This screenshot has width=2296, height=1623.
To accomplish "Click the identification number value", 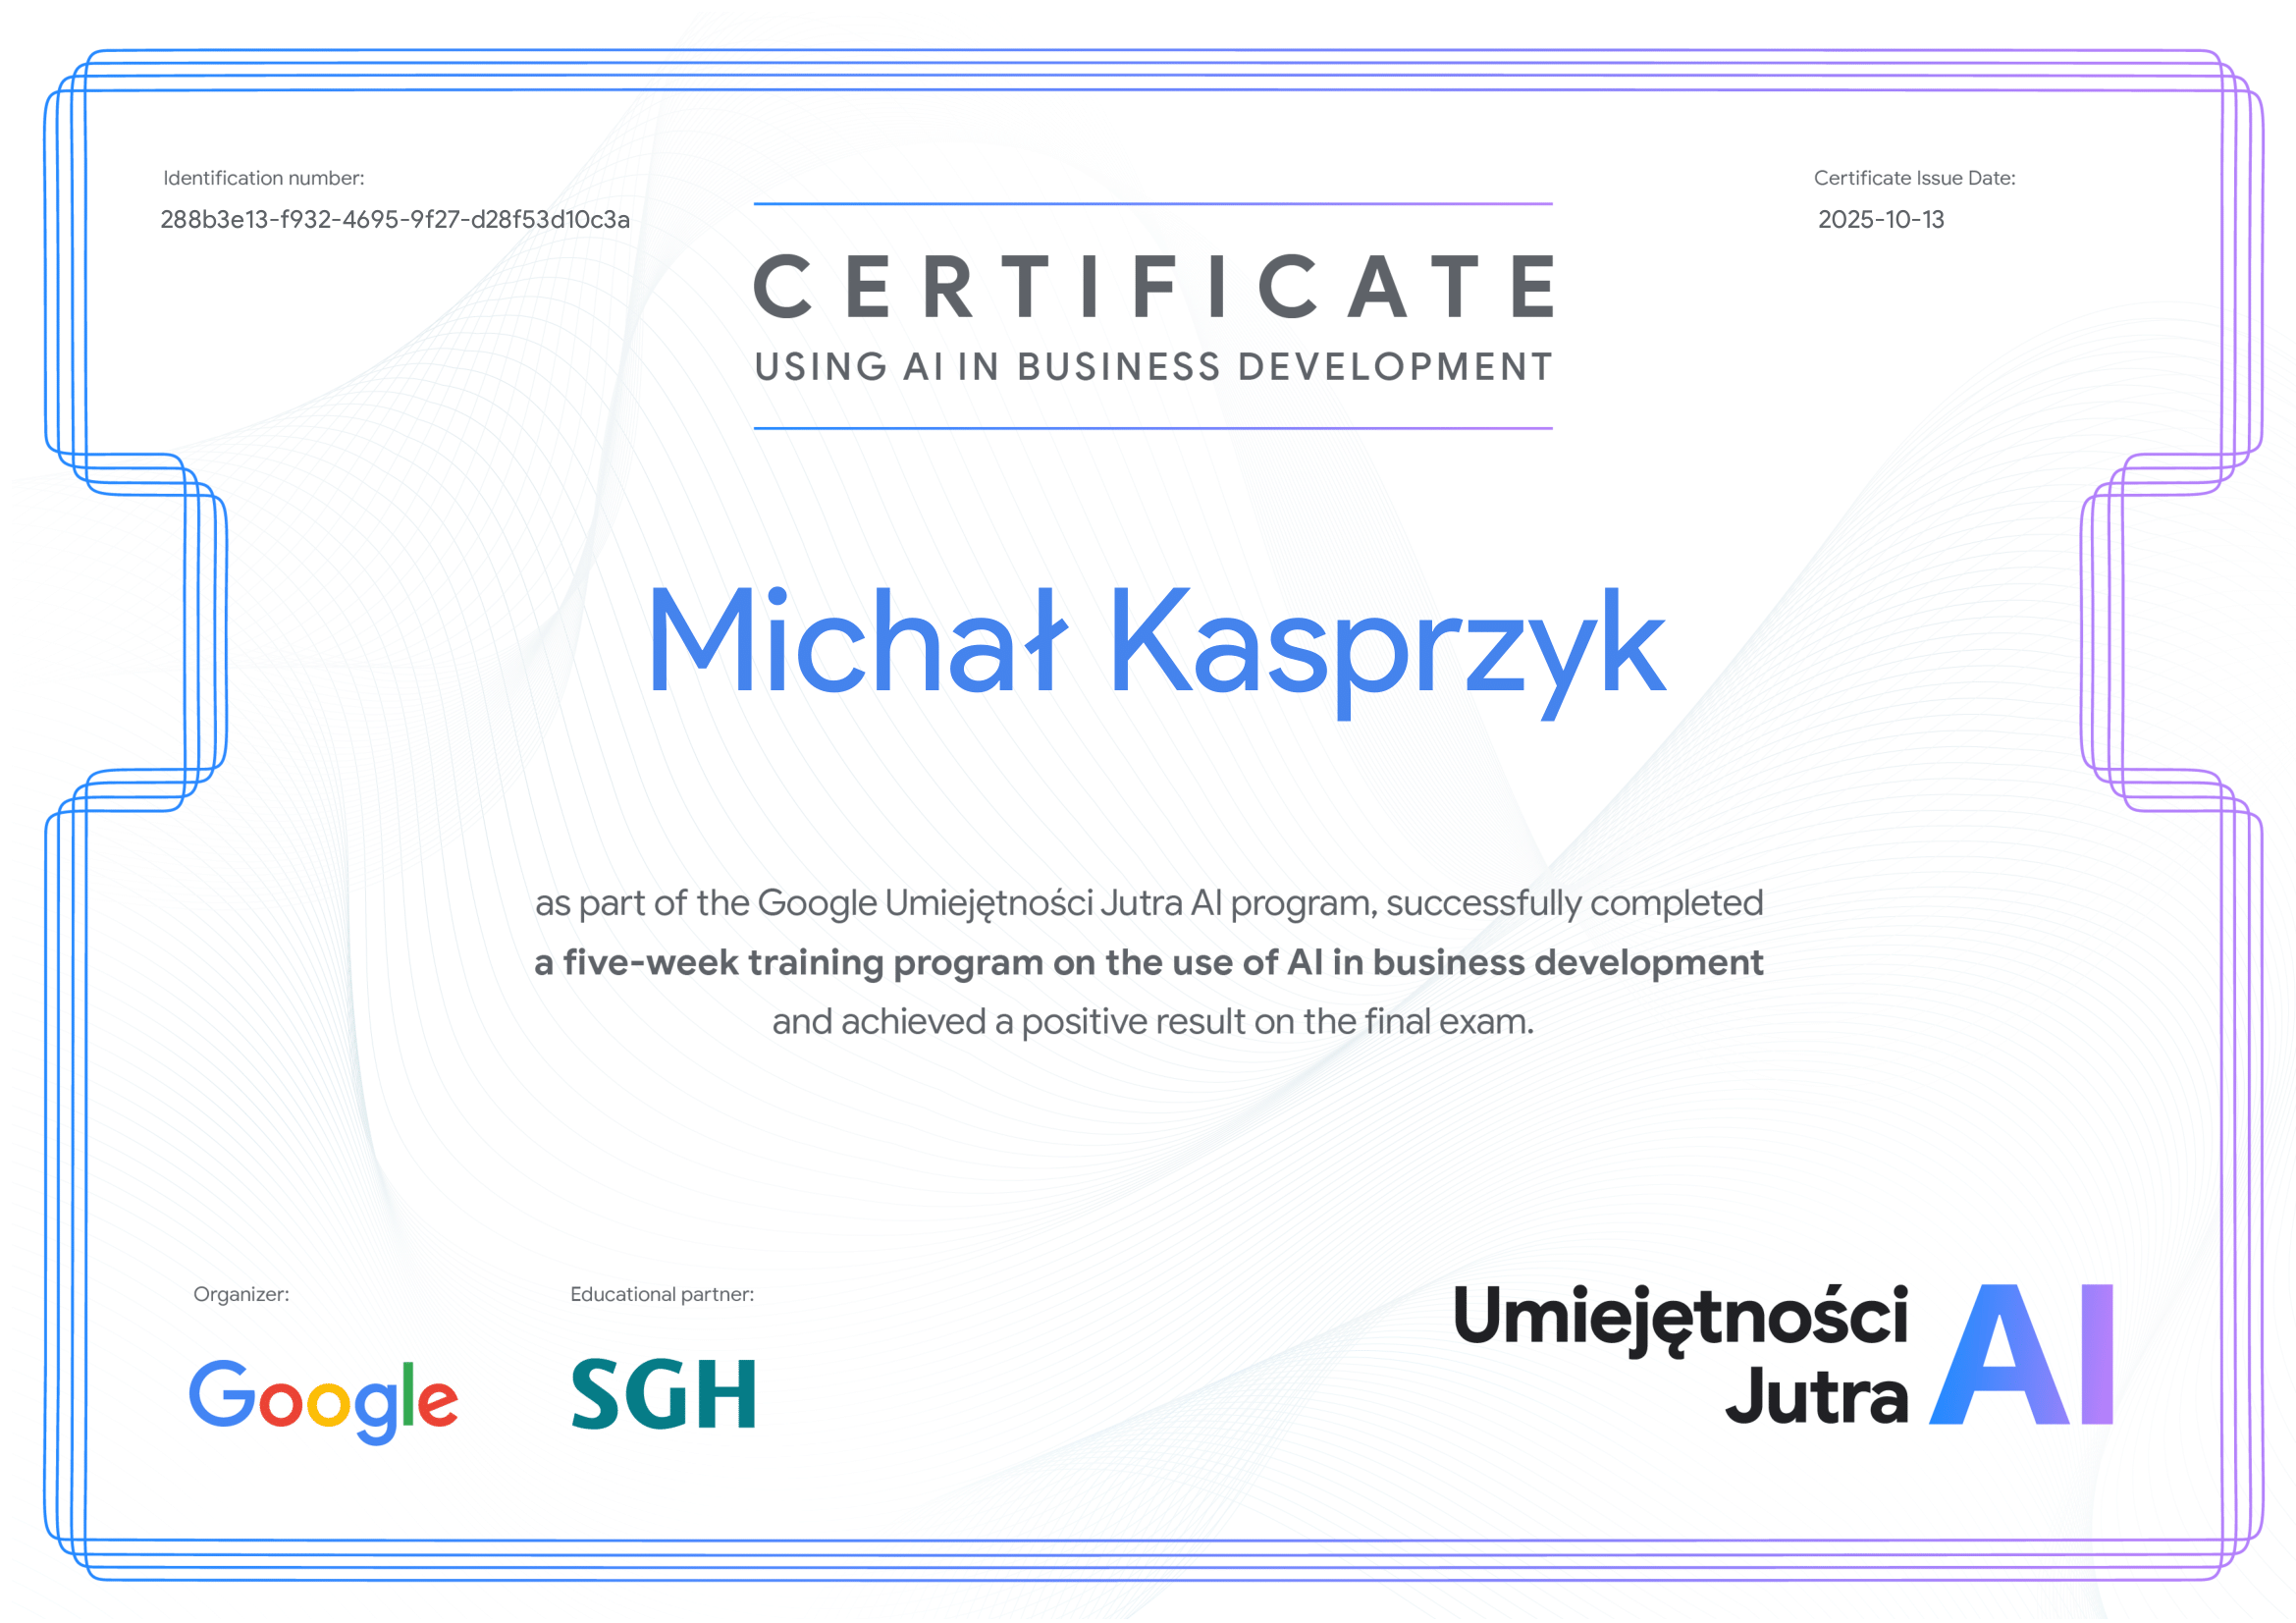I will tap(396, 220).
